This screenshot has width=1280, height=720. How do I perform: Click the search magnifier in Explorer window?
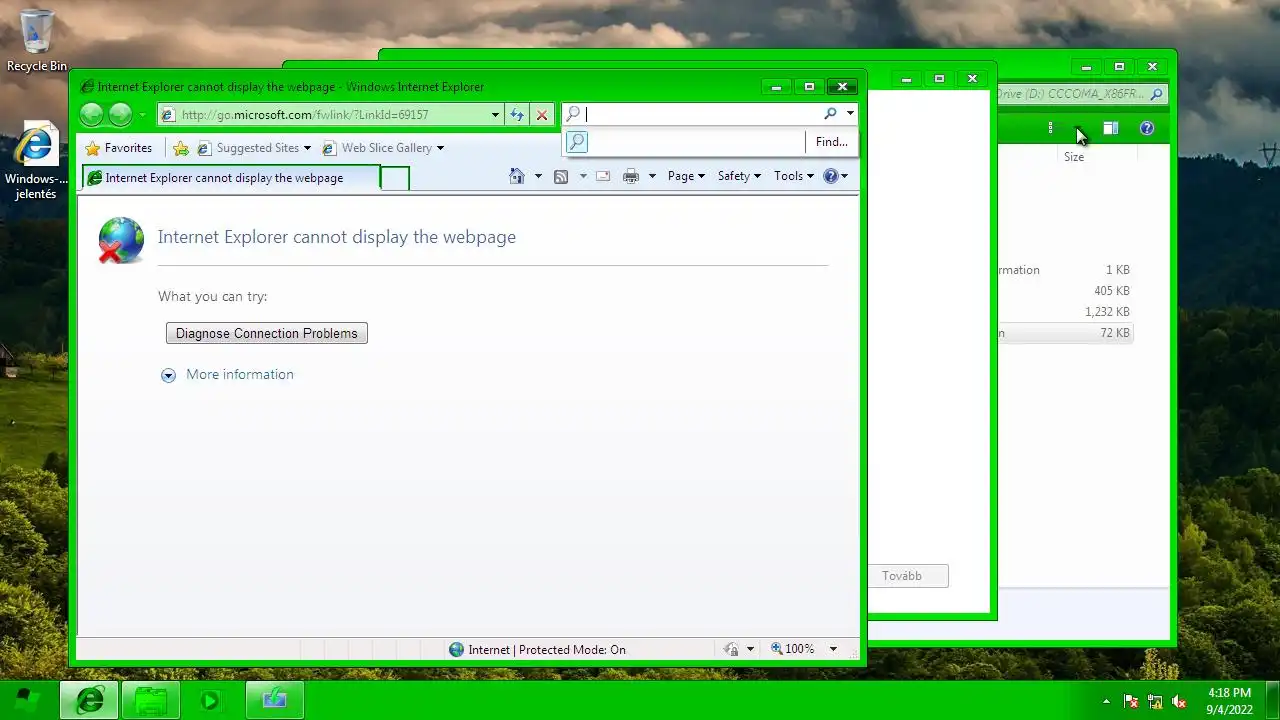(x=1157, y=94)
